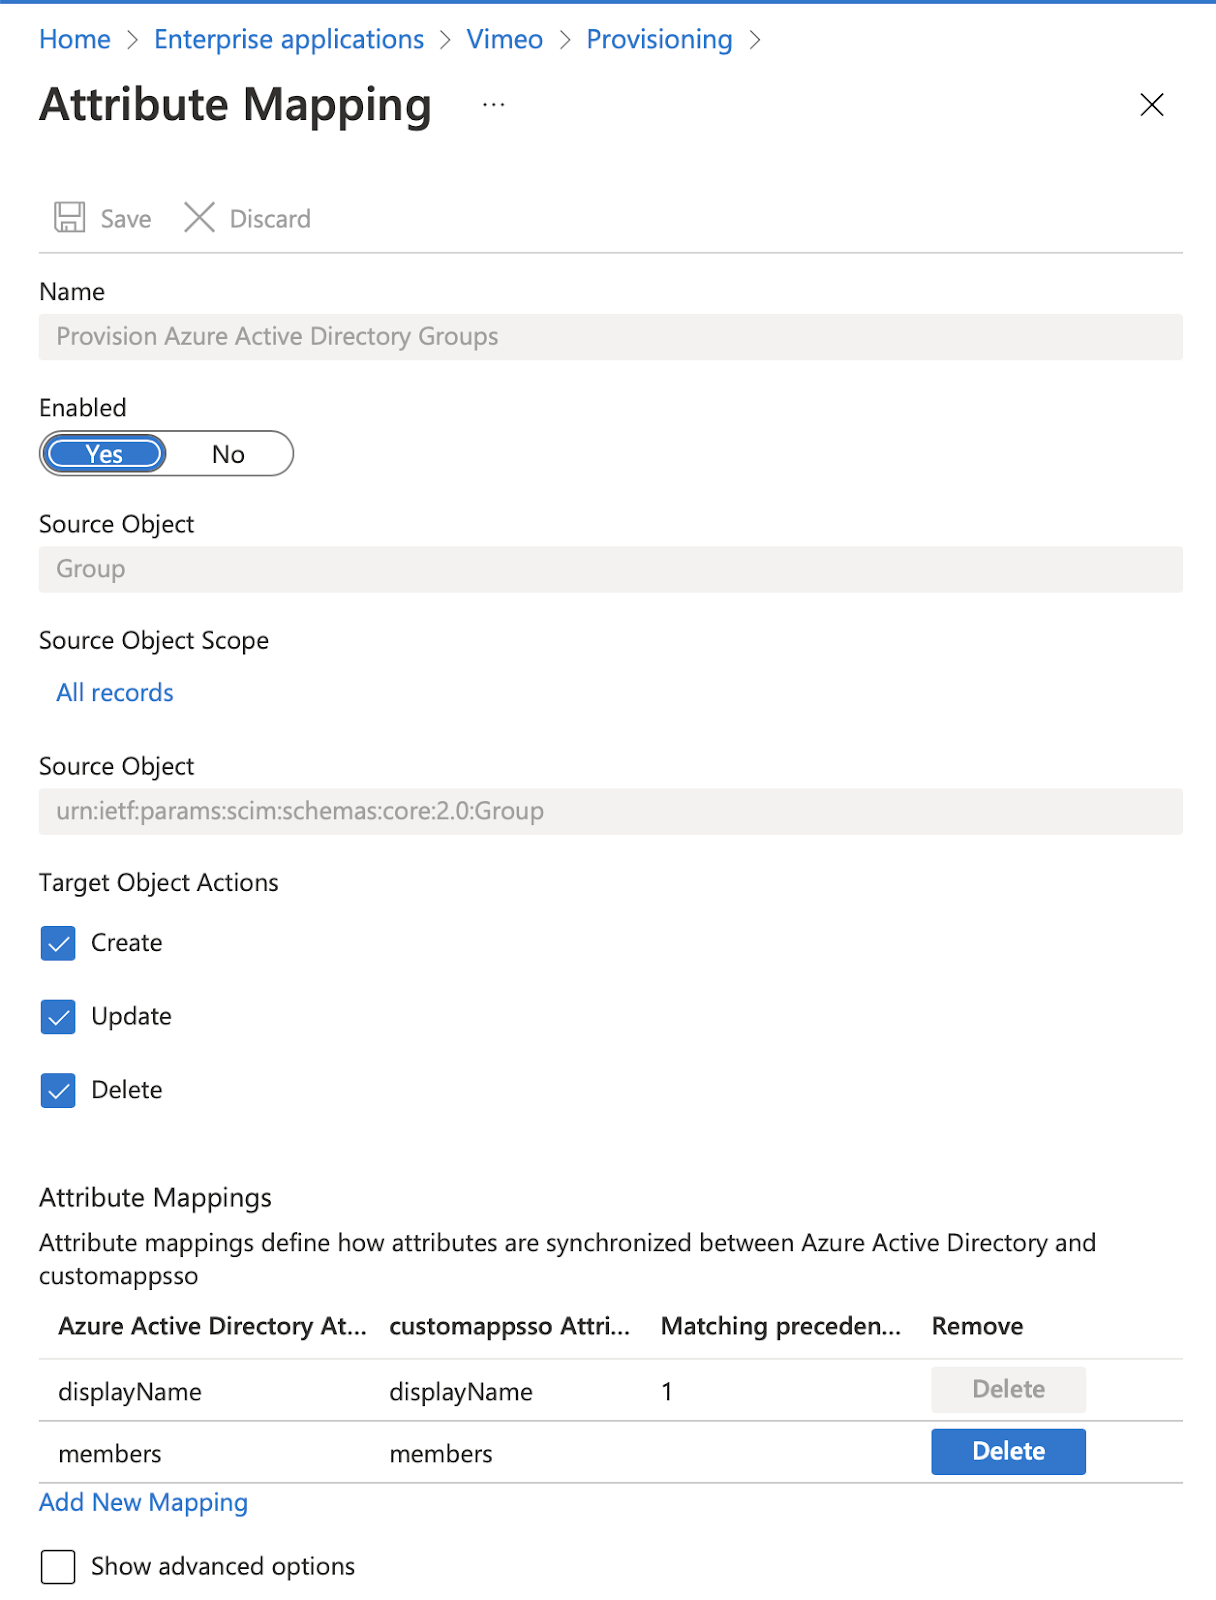The image size is (1216, 1600).
Task: Uncheck the Delete target action checkbox
Action: [x=58, y=1090]
